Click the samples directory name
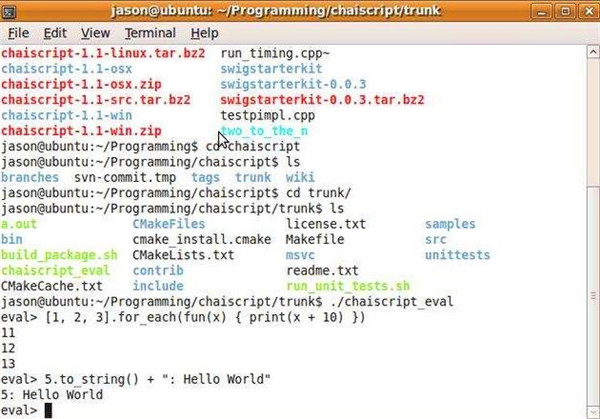Viewport: 600px width, 419px height. pyautogui.click(x=450, y=224)
